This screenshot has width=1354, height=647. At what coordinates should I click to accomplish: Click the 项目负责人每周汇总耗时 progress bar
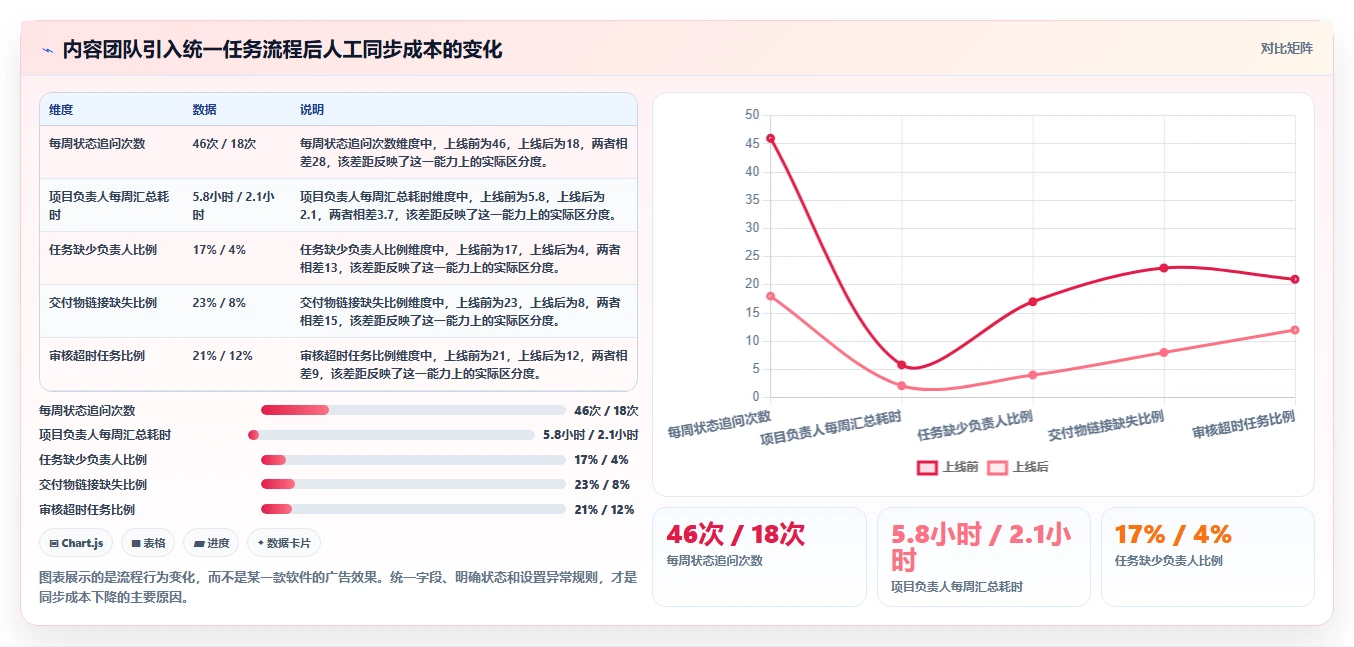pos(391,435)
